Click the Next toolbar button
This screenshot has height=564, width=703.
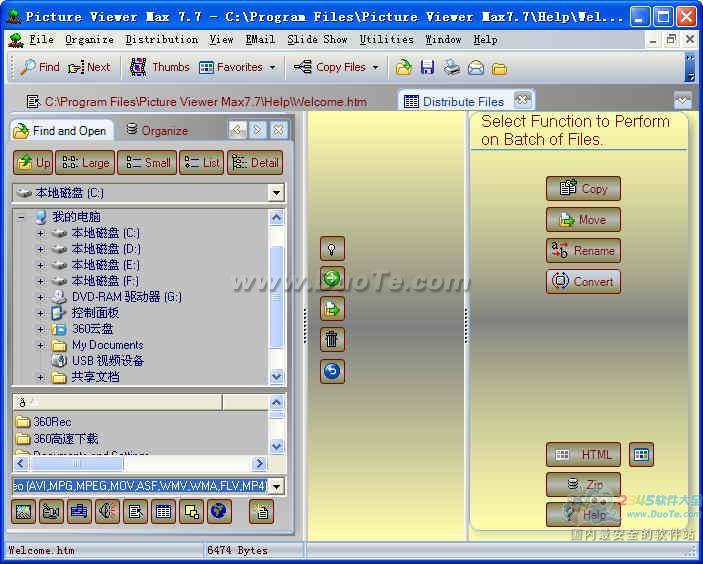[89, 67]
